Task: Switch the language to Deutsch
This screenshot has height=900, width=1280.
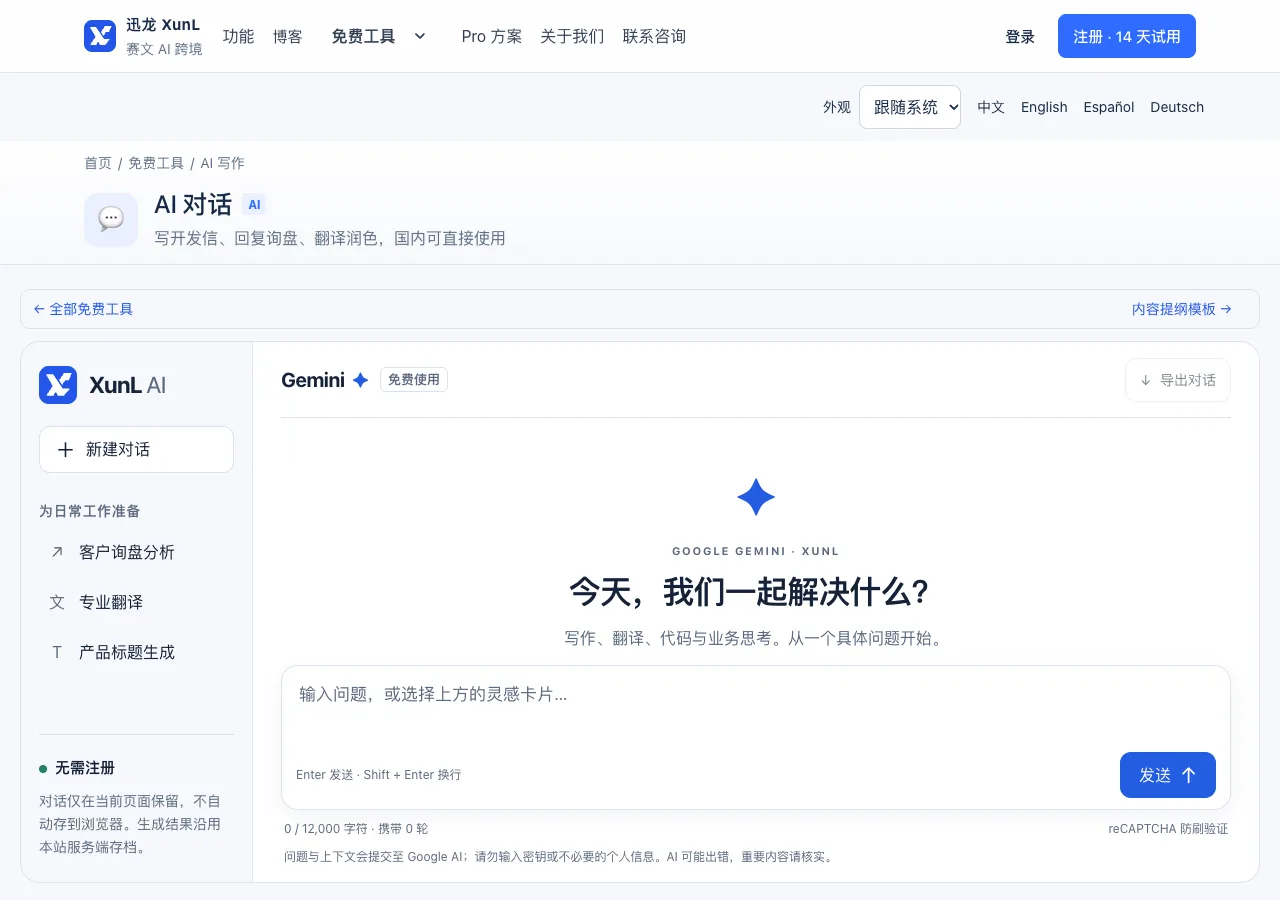Action: click(1177, 107)
